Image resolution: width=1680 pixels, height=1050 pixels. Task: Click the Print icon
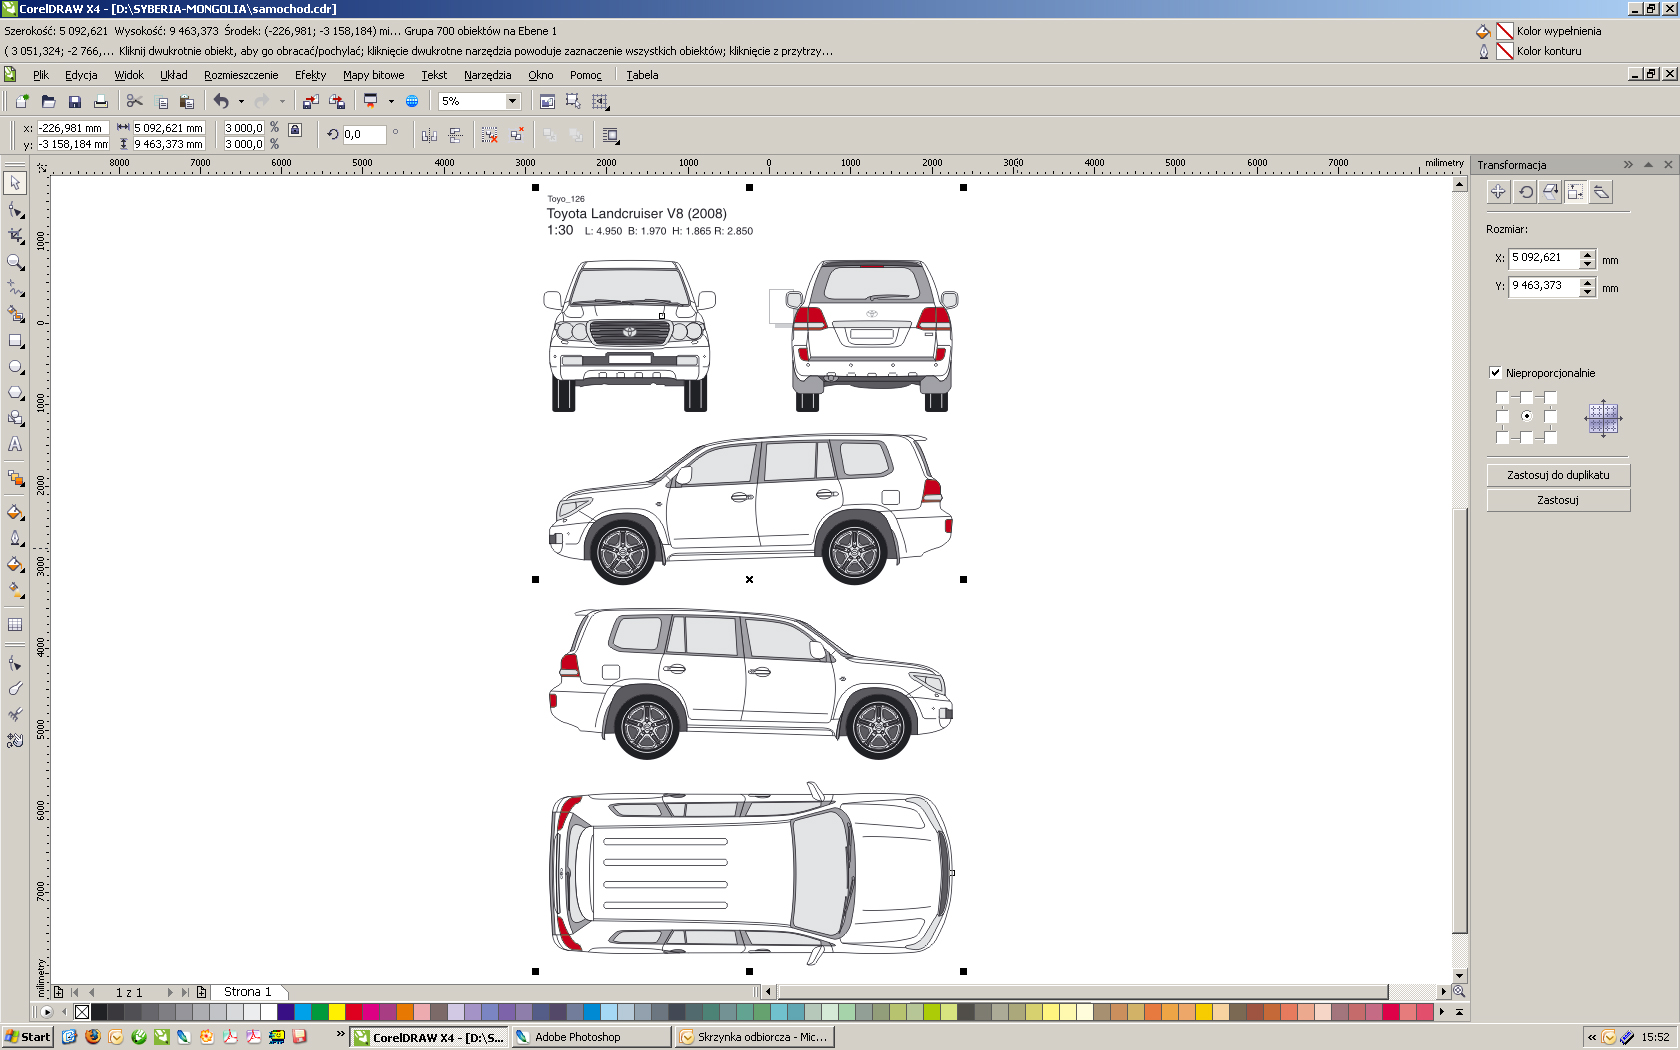click(x=100, y=101)
